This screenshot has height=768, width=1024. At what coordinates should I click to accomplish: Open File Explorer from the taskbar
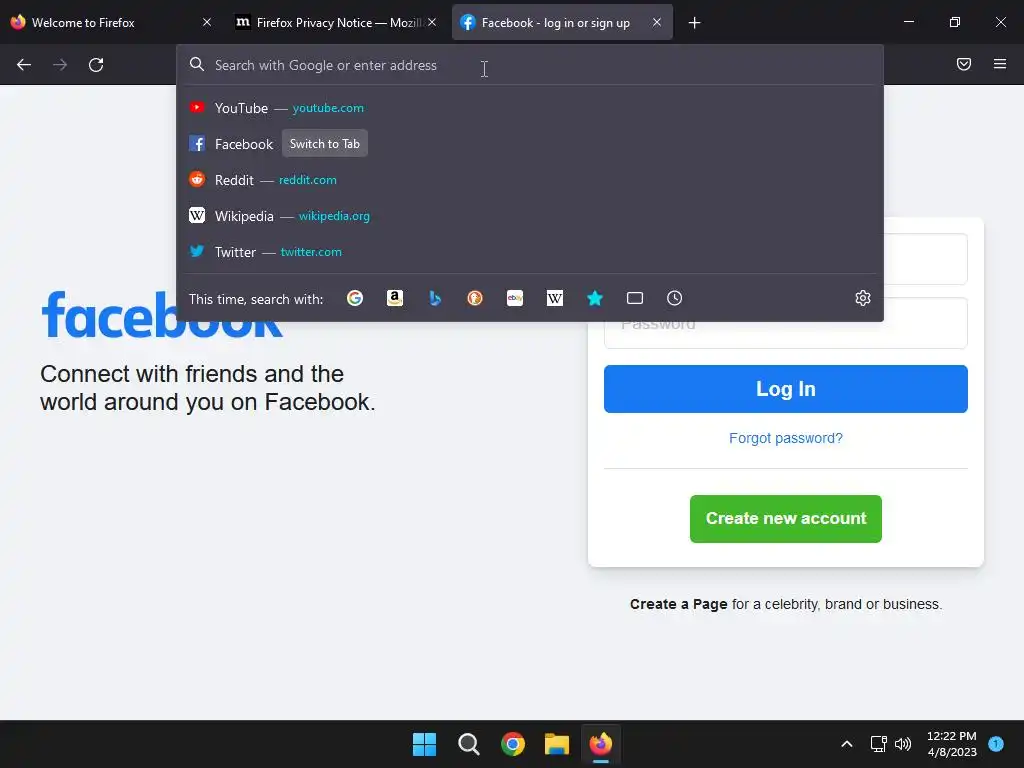click(557, 744)
